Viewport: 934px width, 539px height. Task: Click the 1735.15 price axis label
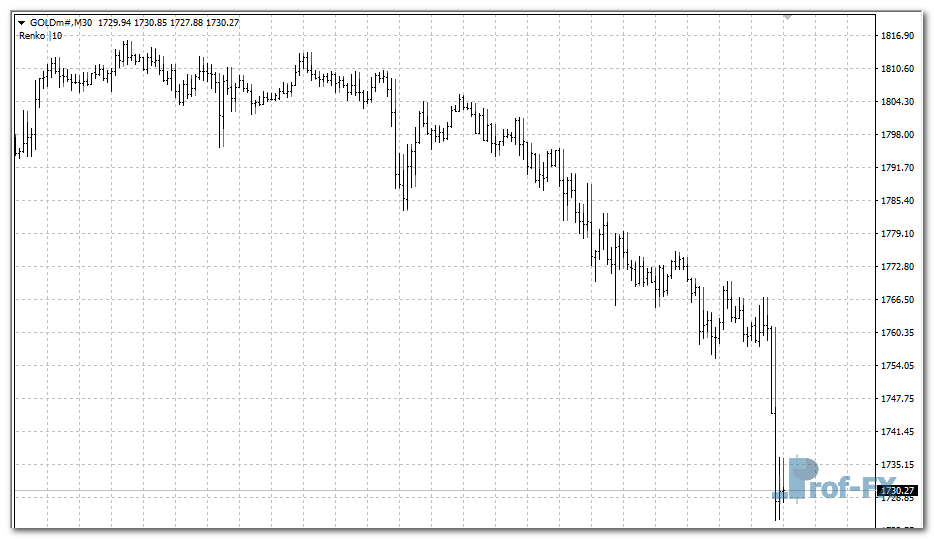(897, 465)
